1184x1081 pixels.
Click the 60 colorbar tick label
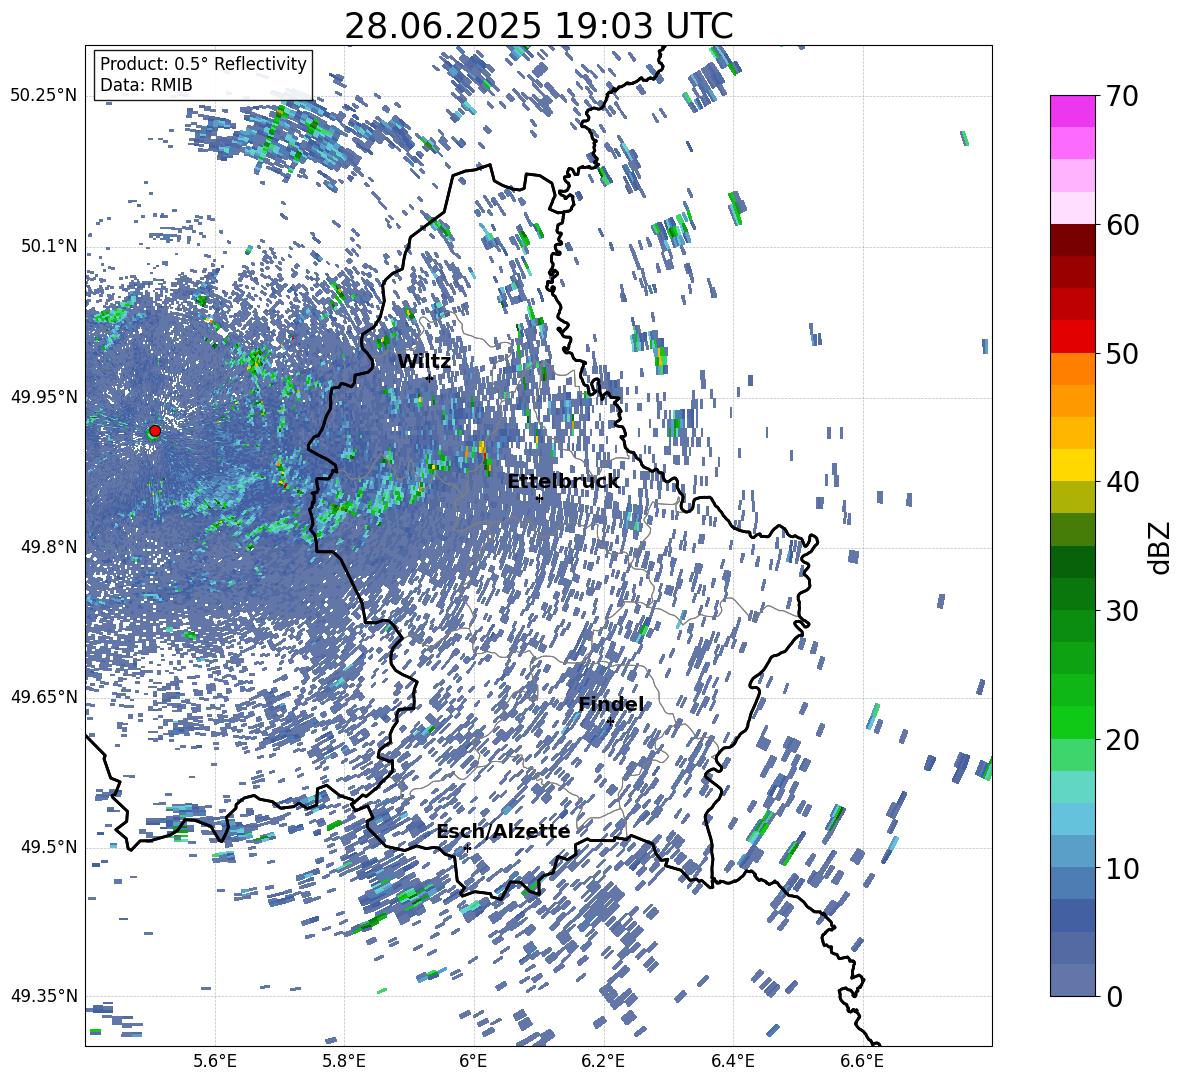pyautogui.click(x=1122, y=225)
